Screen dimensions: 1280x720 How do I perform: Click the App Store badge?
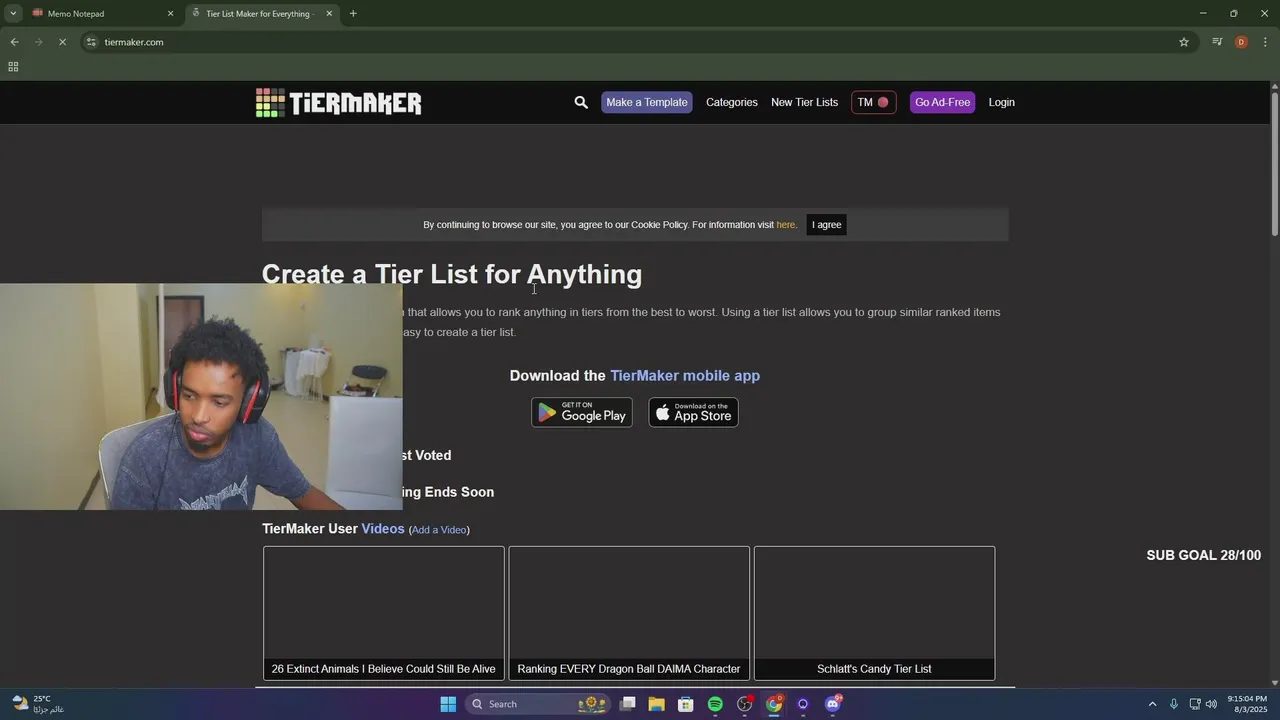(x=693, y=412)
